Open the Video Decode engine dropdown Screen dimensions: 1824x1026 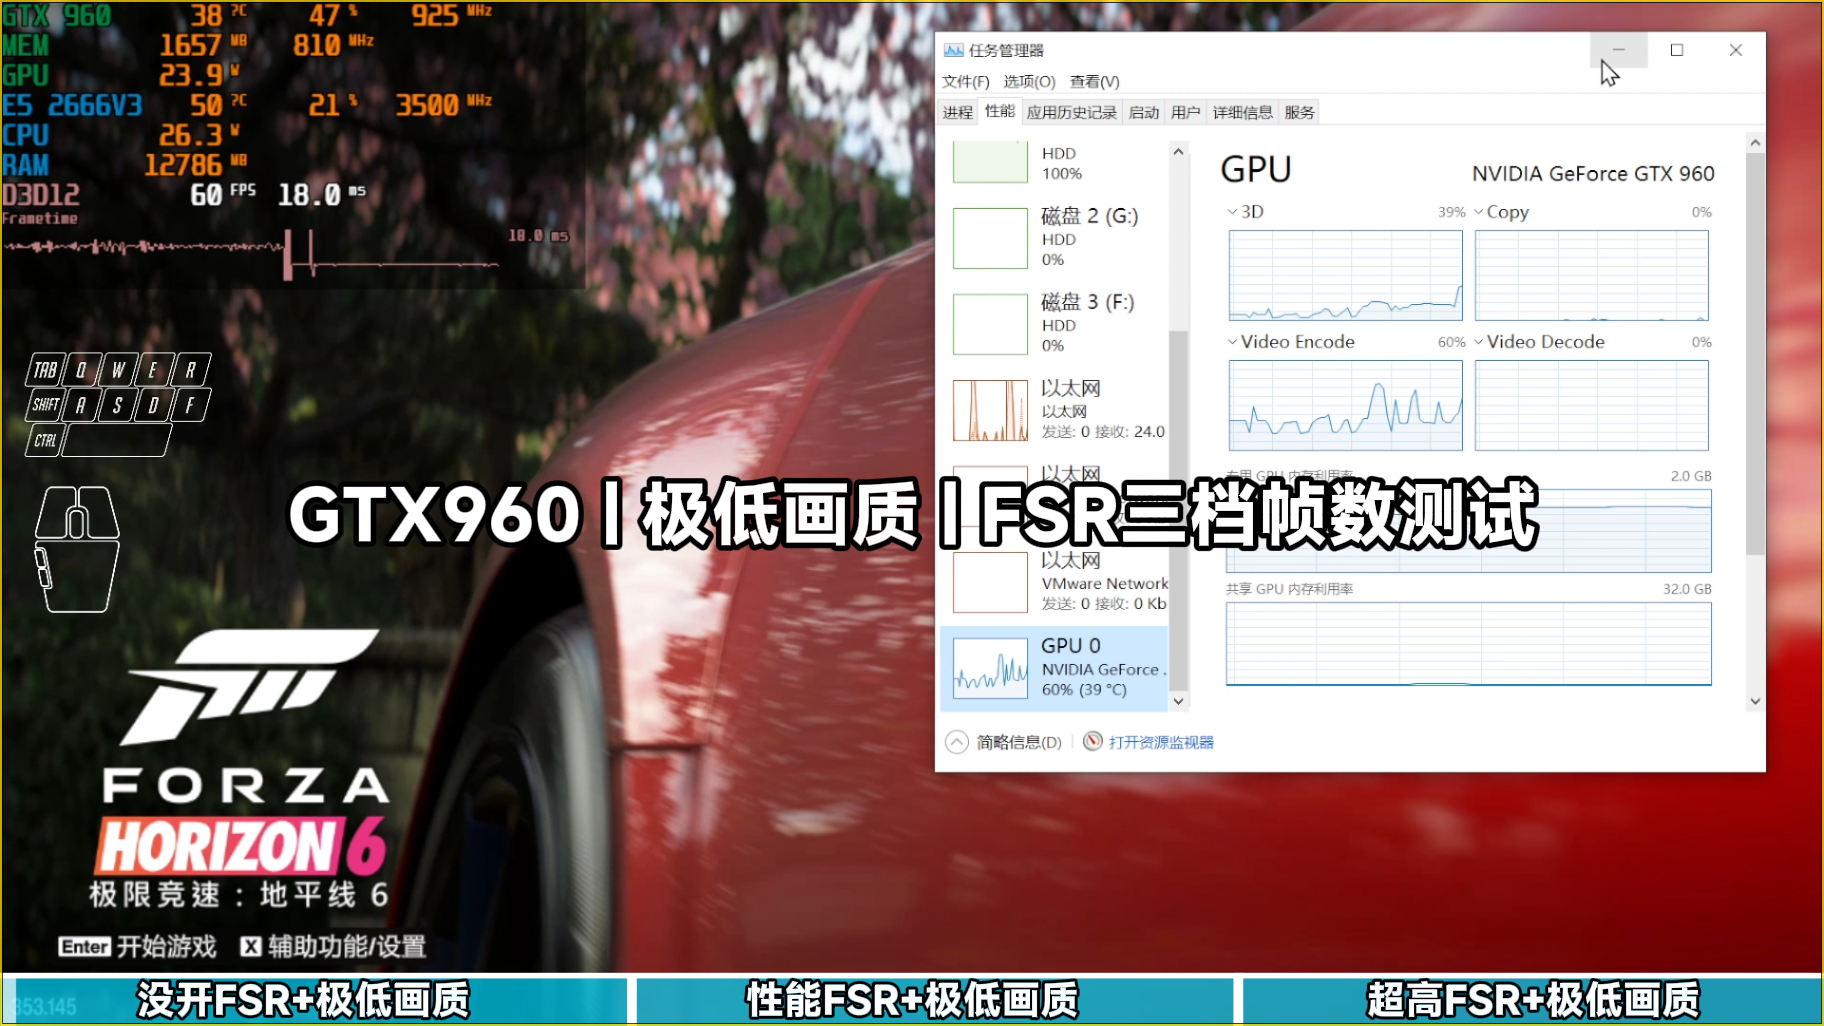(x=1539, y=342)
